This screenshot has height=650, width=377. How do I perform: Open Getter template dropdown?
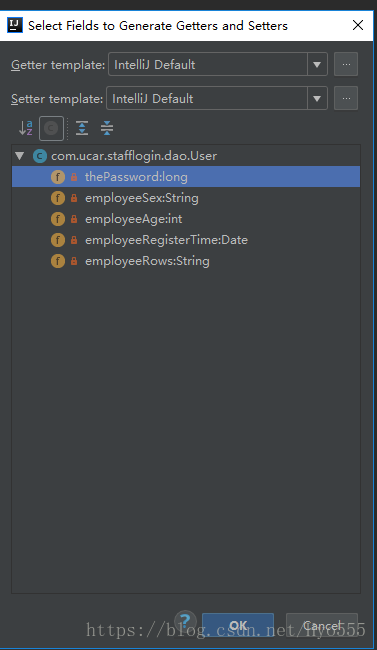(x=317, y=64)
